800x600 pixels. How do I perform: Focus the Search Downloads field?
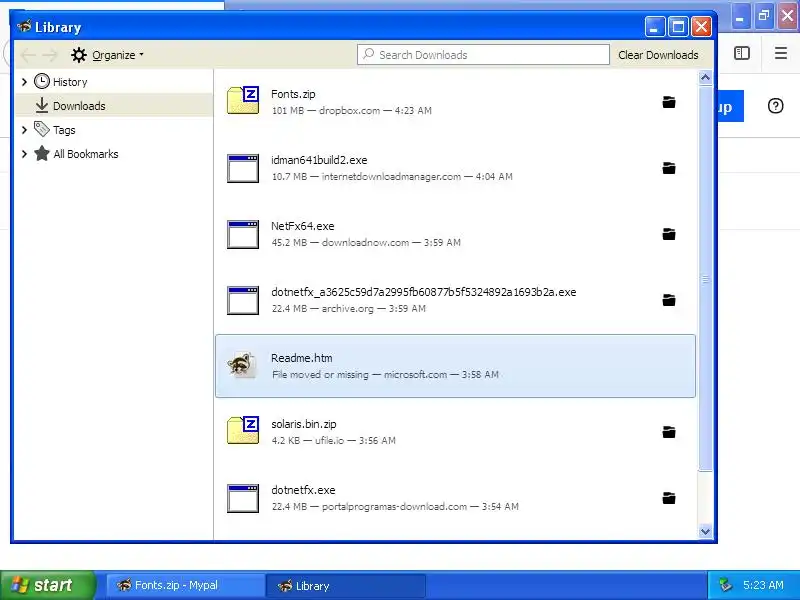pyautogui.click(x=483, y=55)
